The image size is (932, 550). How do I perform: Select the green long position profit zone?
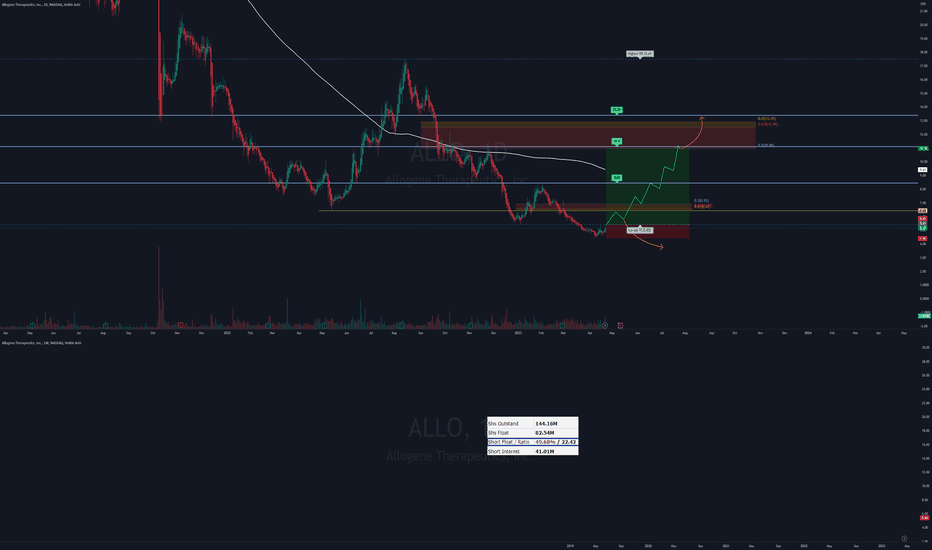(647, 186)
